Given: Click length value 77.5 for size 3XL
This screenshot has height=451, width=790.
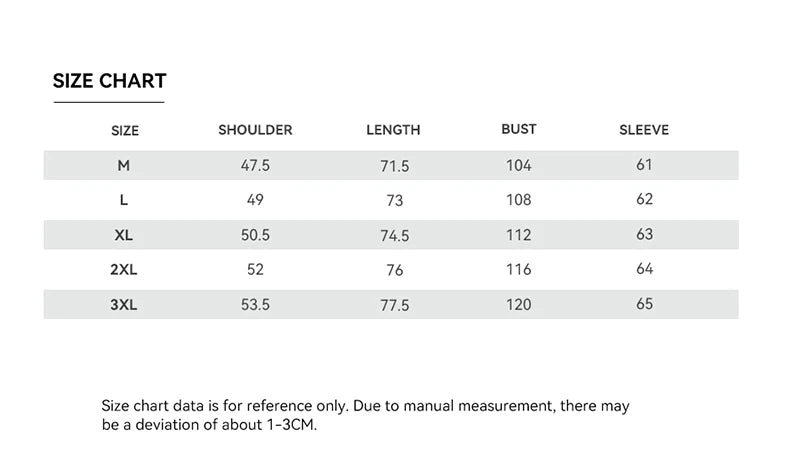Looking at the screenshot, I should coord(395,306).
